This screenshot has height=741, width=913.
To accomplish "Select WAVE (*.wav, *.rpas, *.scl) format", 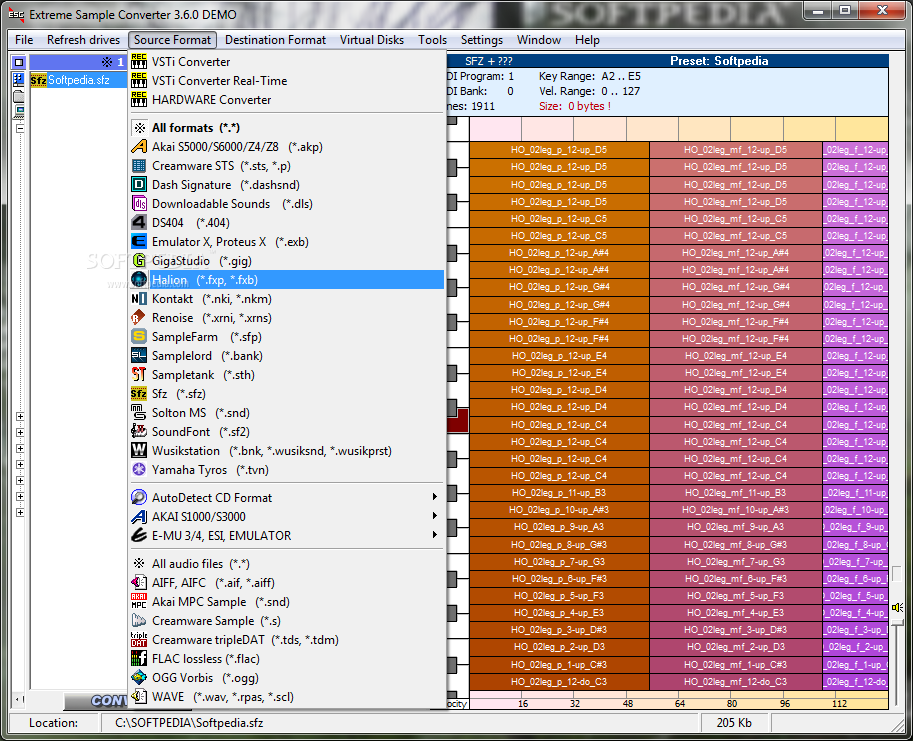I will [288, 697].
